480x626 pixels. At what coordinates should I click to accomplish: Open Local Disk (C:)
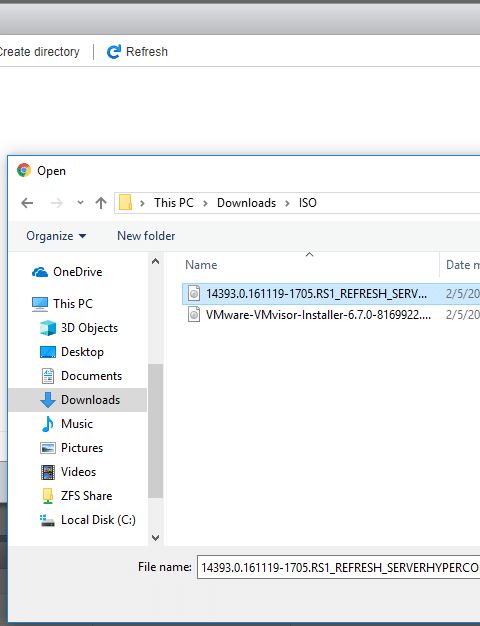pyautogui.click(x=98, y=519)
